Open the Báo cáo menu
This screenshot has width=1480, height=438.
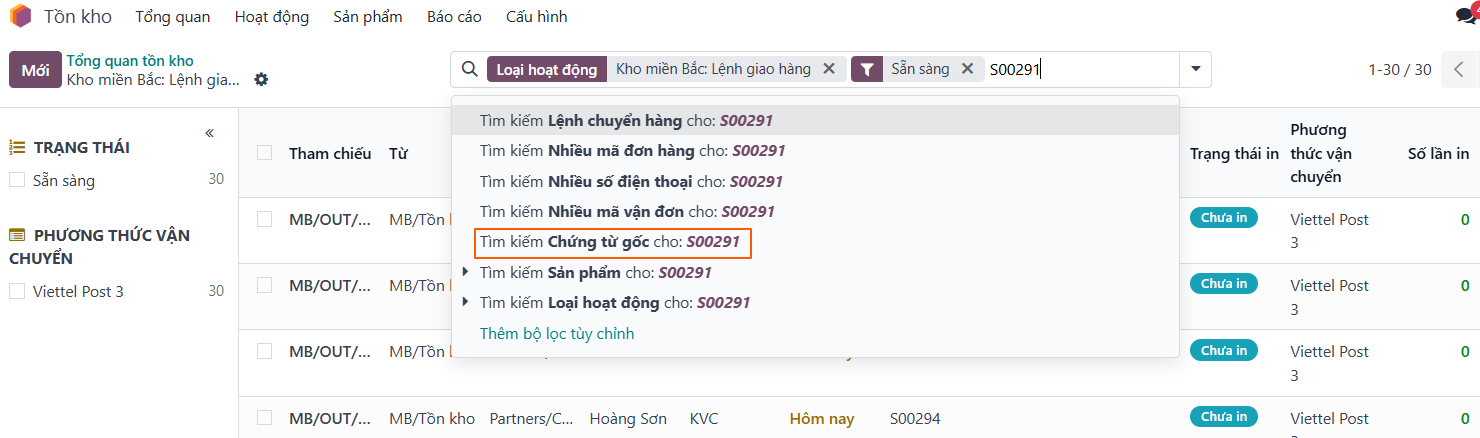[454, 17]
